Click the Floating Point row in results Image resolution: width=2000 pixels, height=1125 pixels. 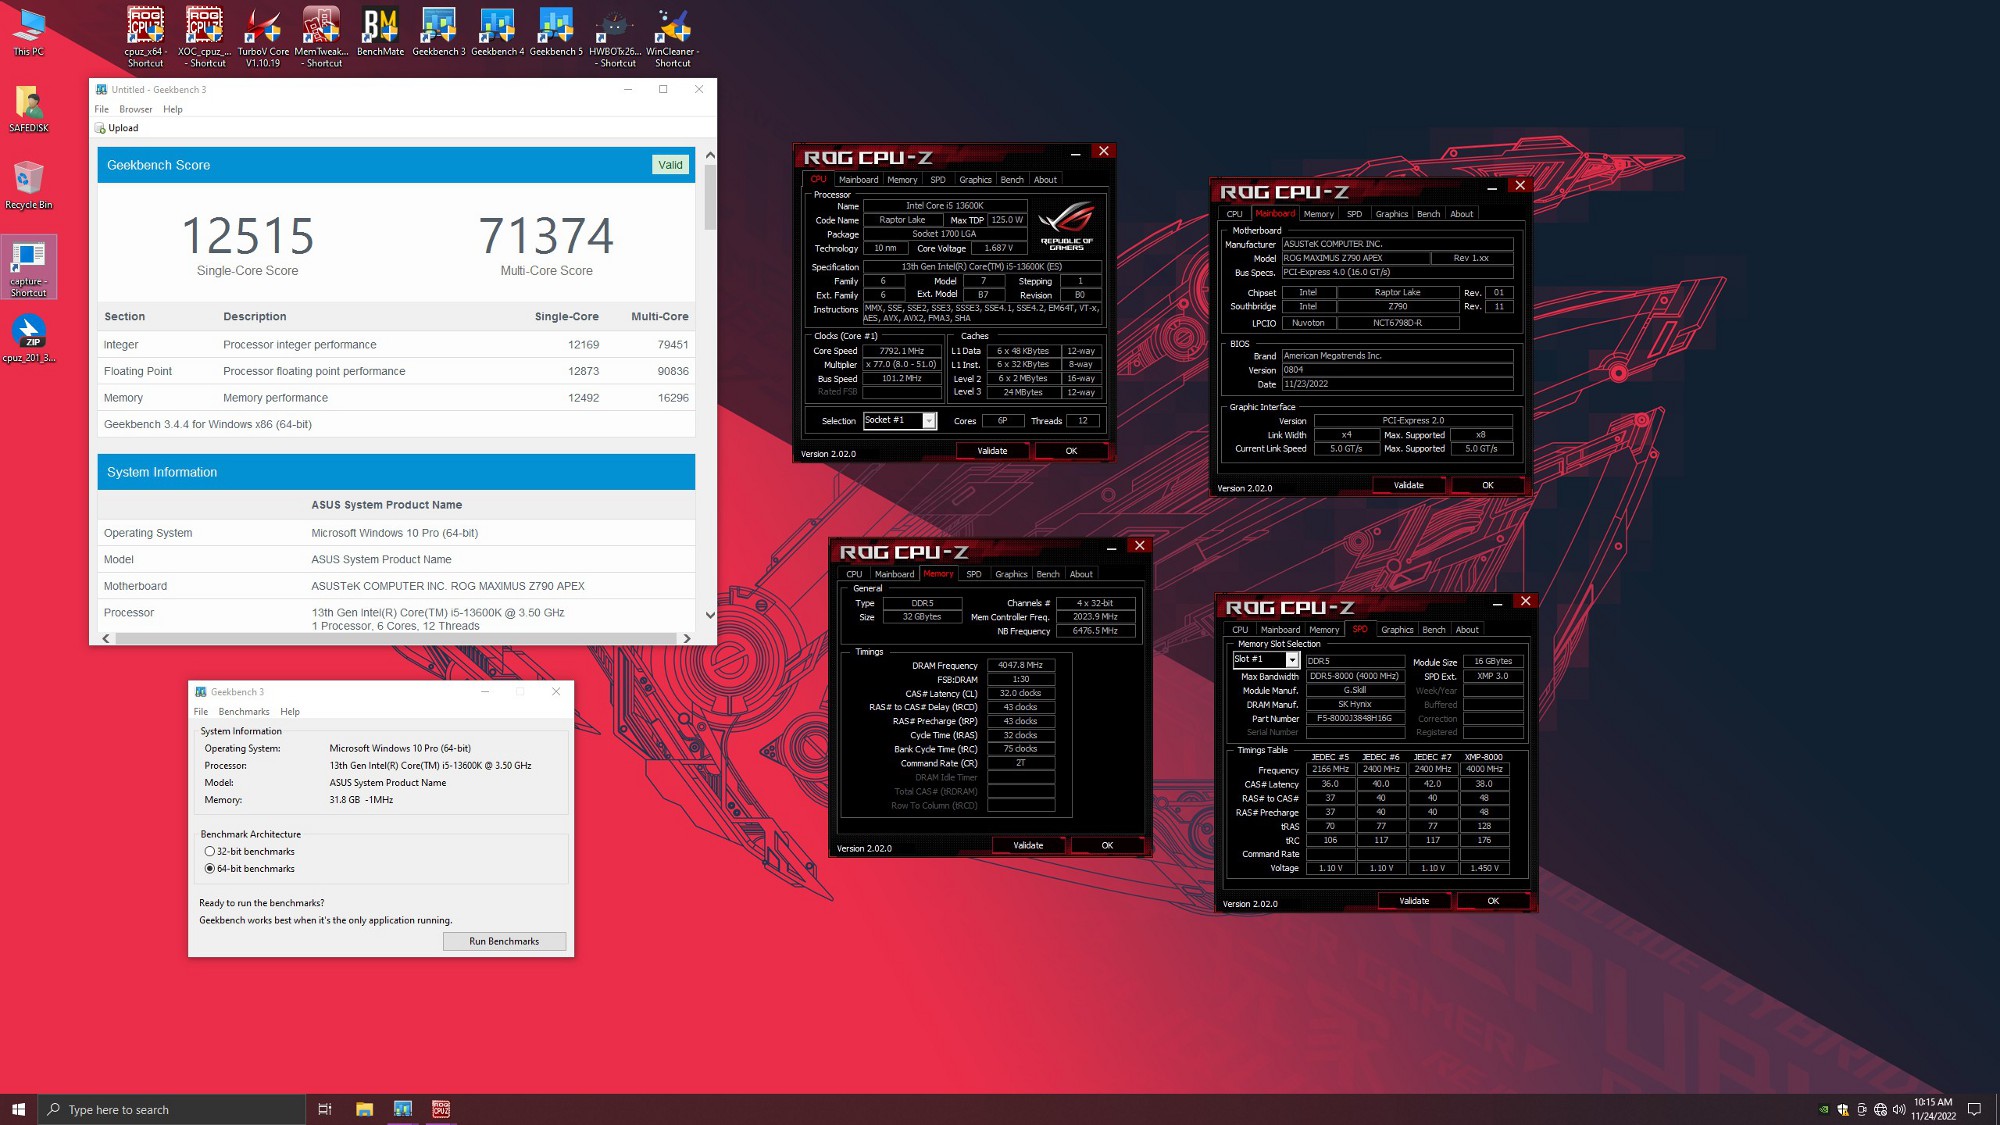pyautogui.click(x=396, y=371)
